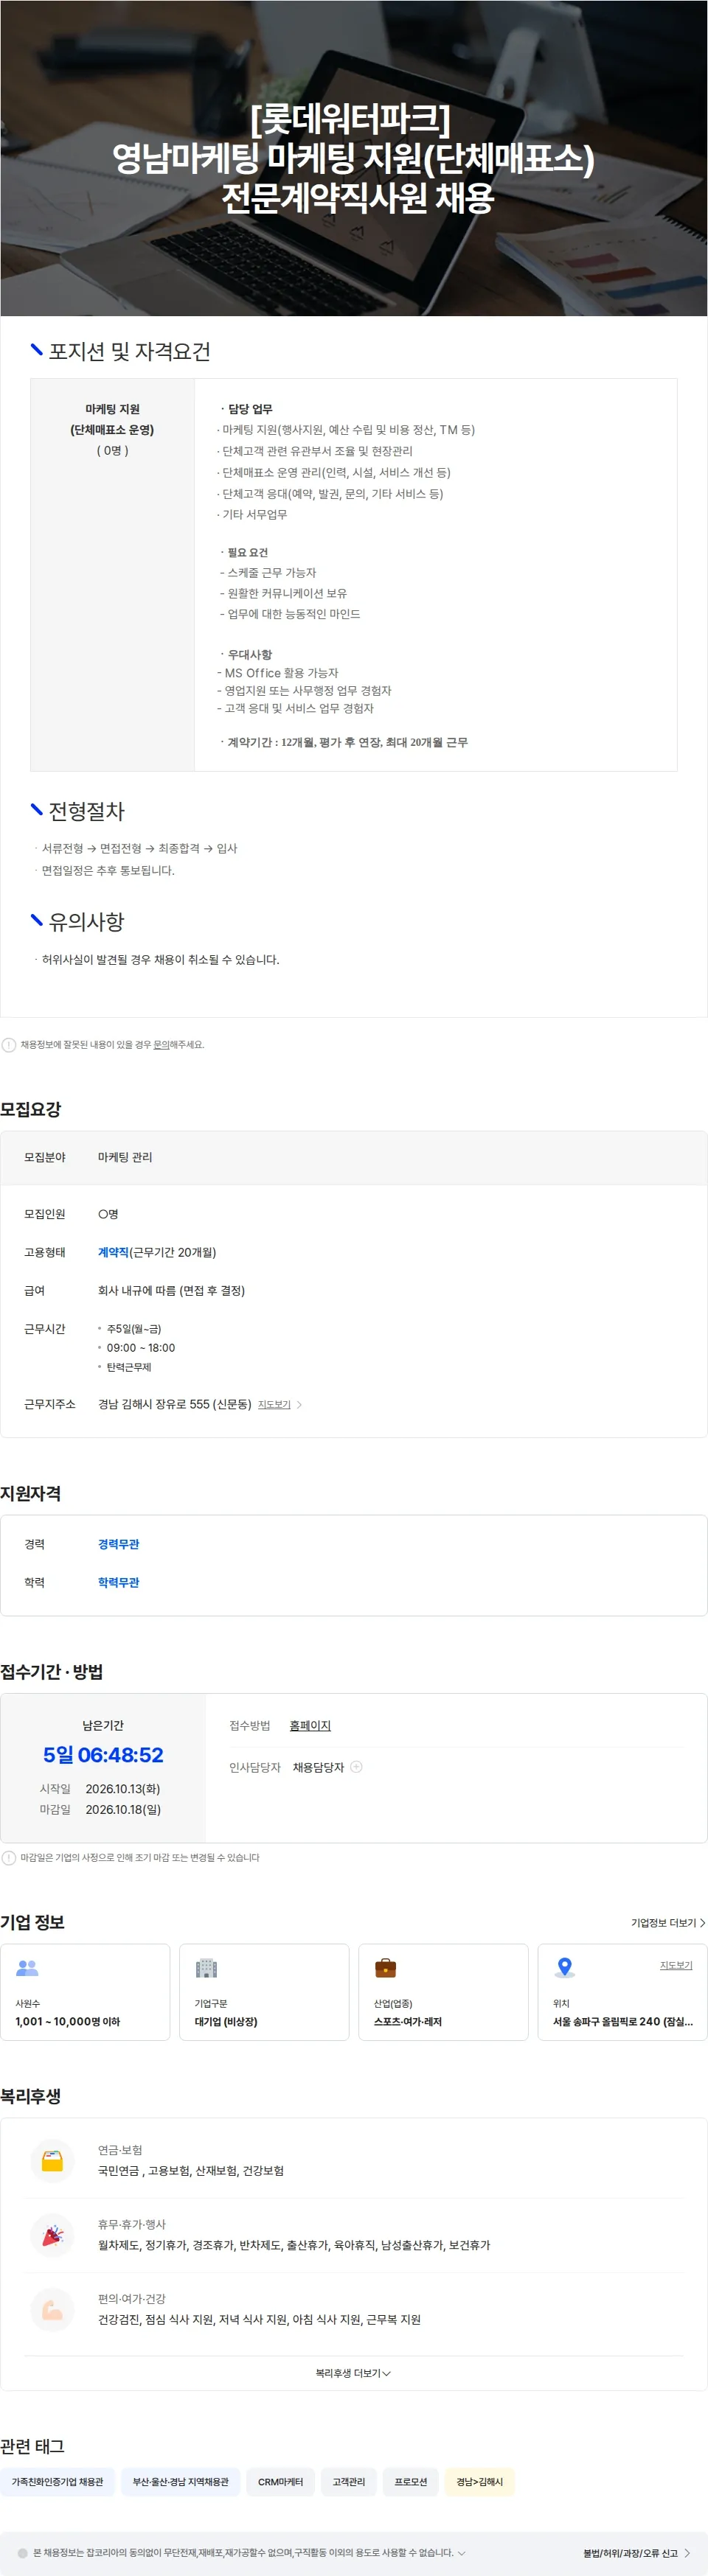708x2576 pixels.
Task: Select the 경남>김해시 tag
Action: click(480, 2482)
